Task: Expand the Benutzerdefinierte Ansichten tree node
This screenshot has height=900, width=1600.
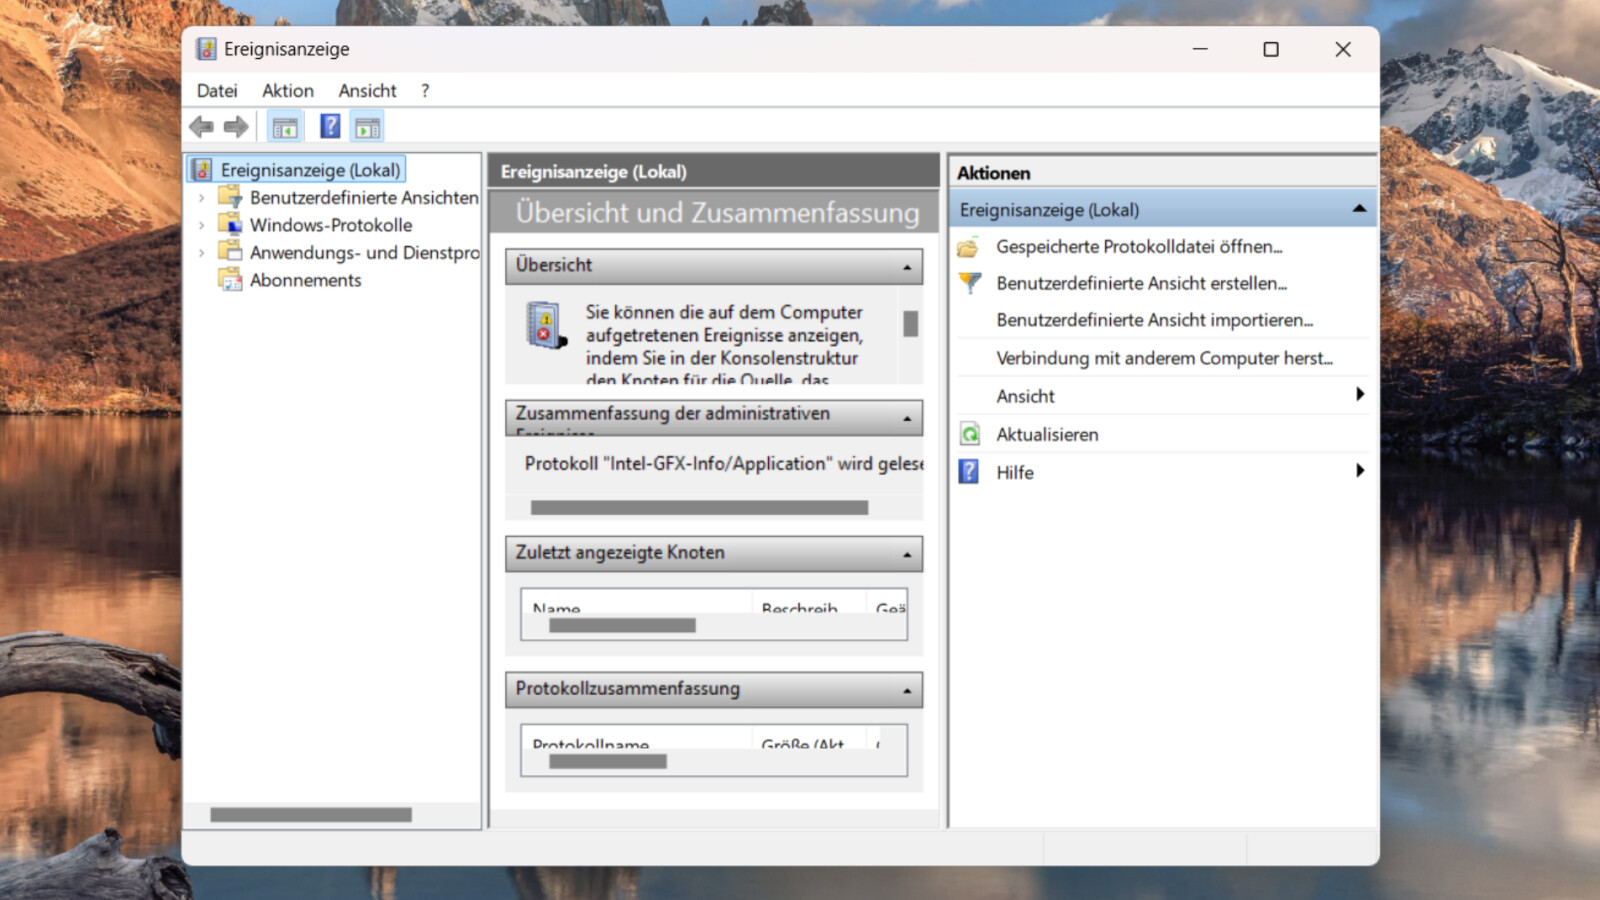Action: [x=202, y=198]
